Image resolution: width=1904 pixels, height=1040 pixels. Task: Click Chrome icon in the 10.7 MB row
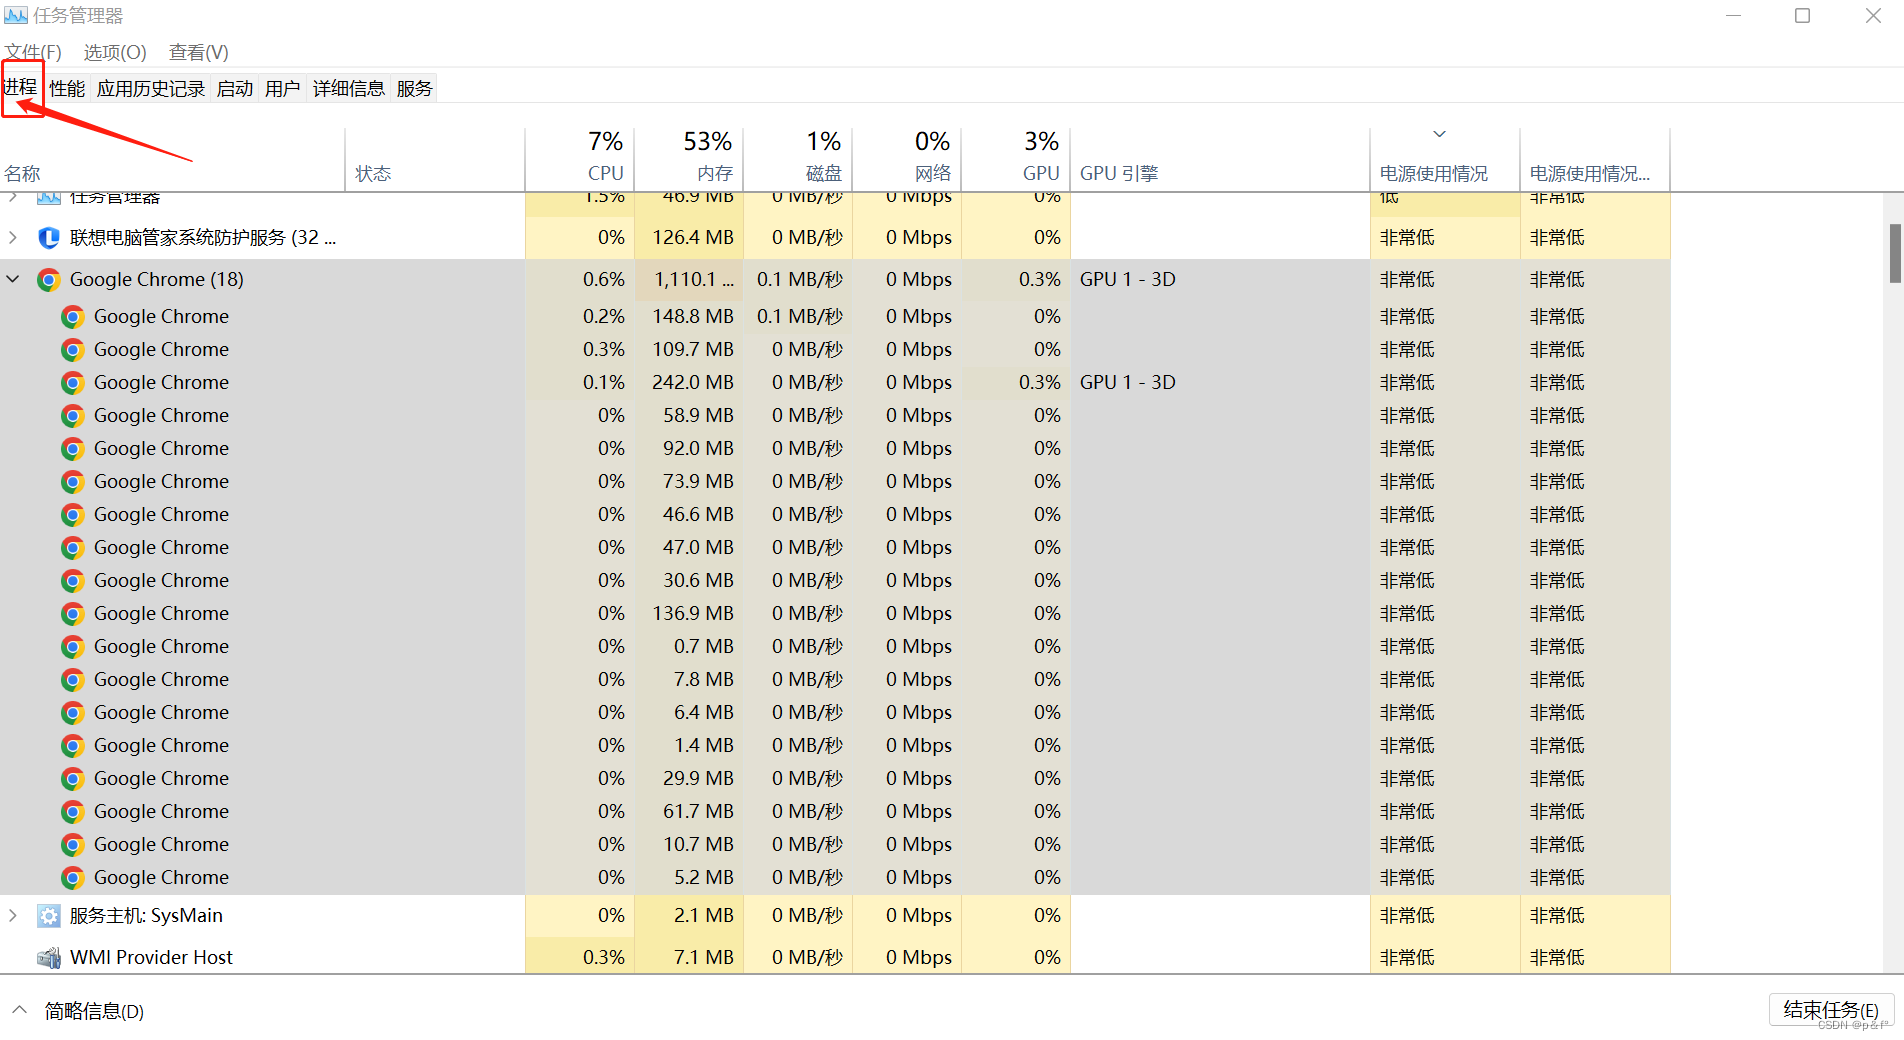point(72,845)
